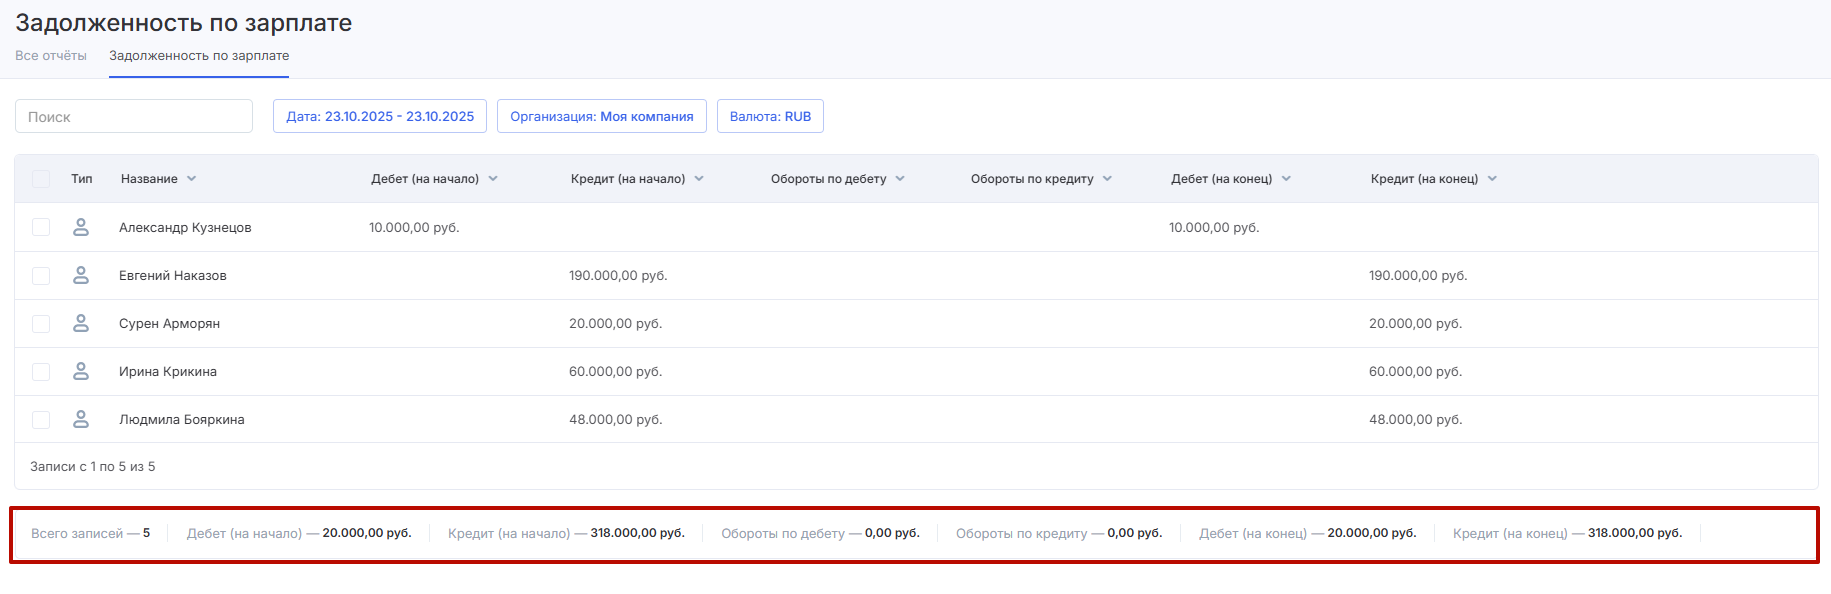The height and width of the screenshot is (594, 1831).
Task: Click the person icon beside Ирина Крикина
Action: tap(81, 371)
